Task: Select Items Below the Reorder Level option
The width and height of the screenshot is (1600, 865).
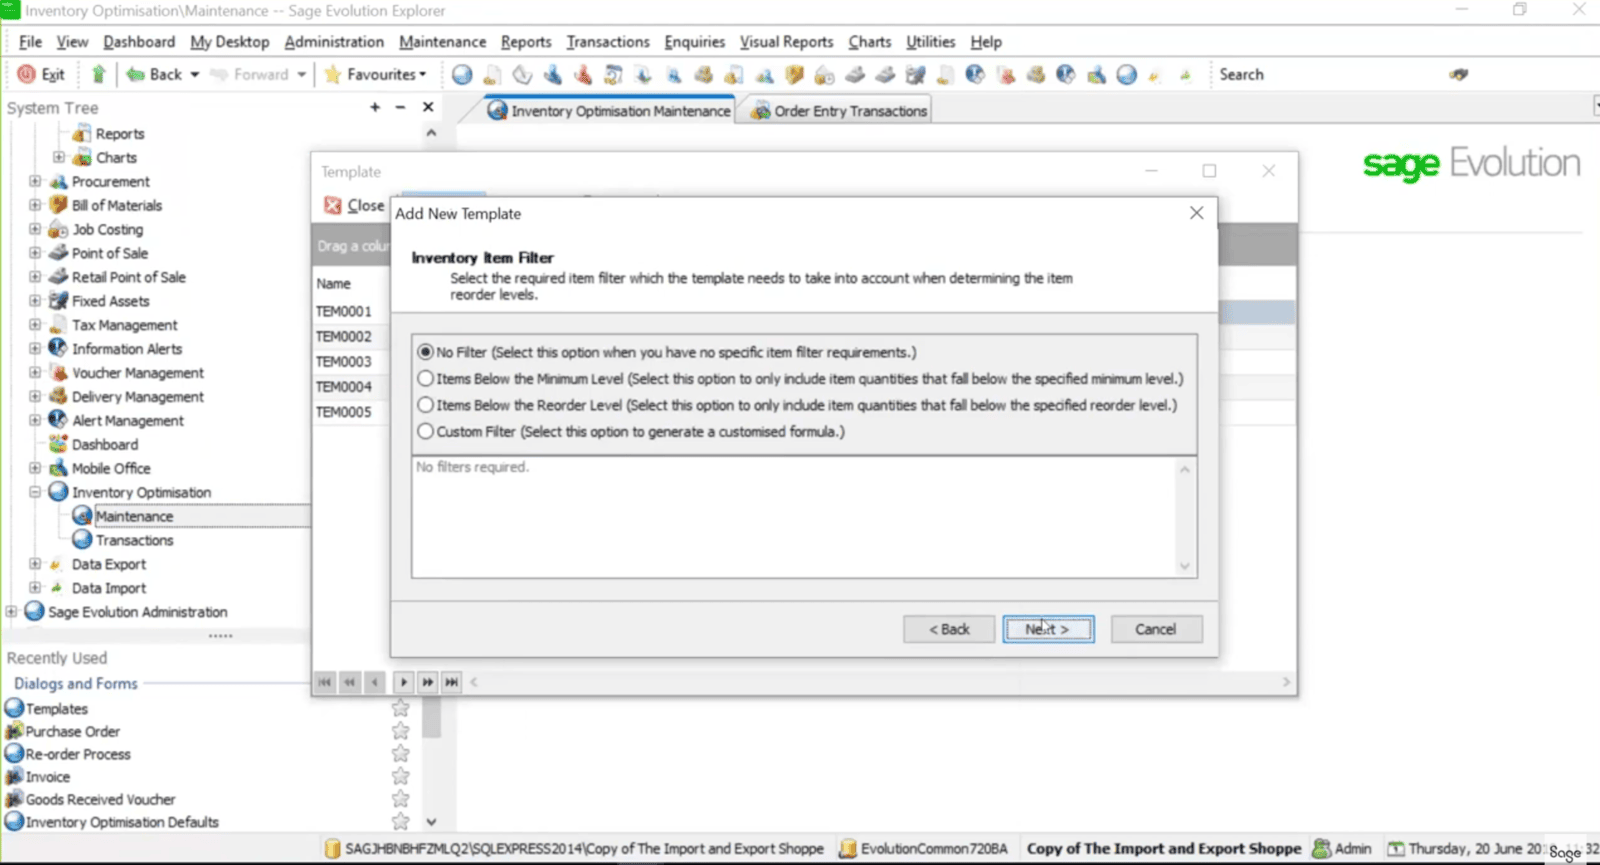Action: click(426, 405)
